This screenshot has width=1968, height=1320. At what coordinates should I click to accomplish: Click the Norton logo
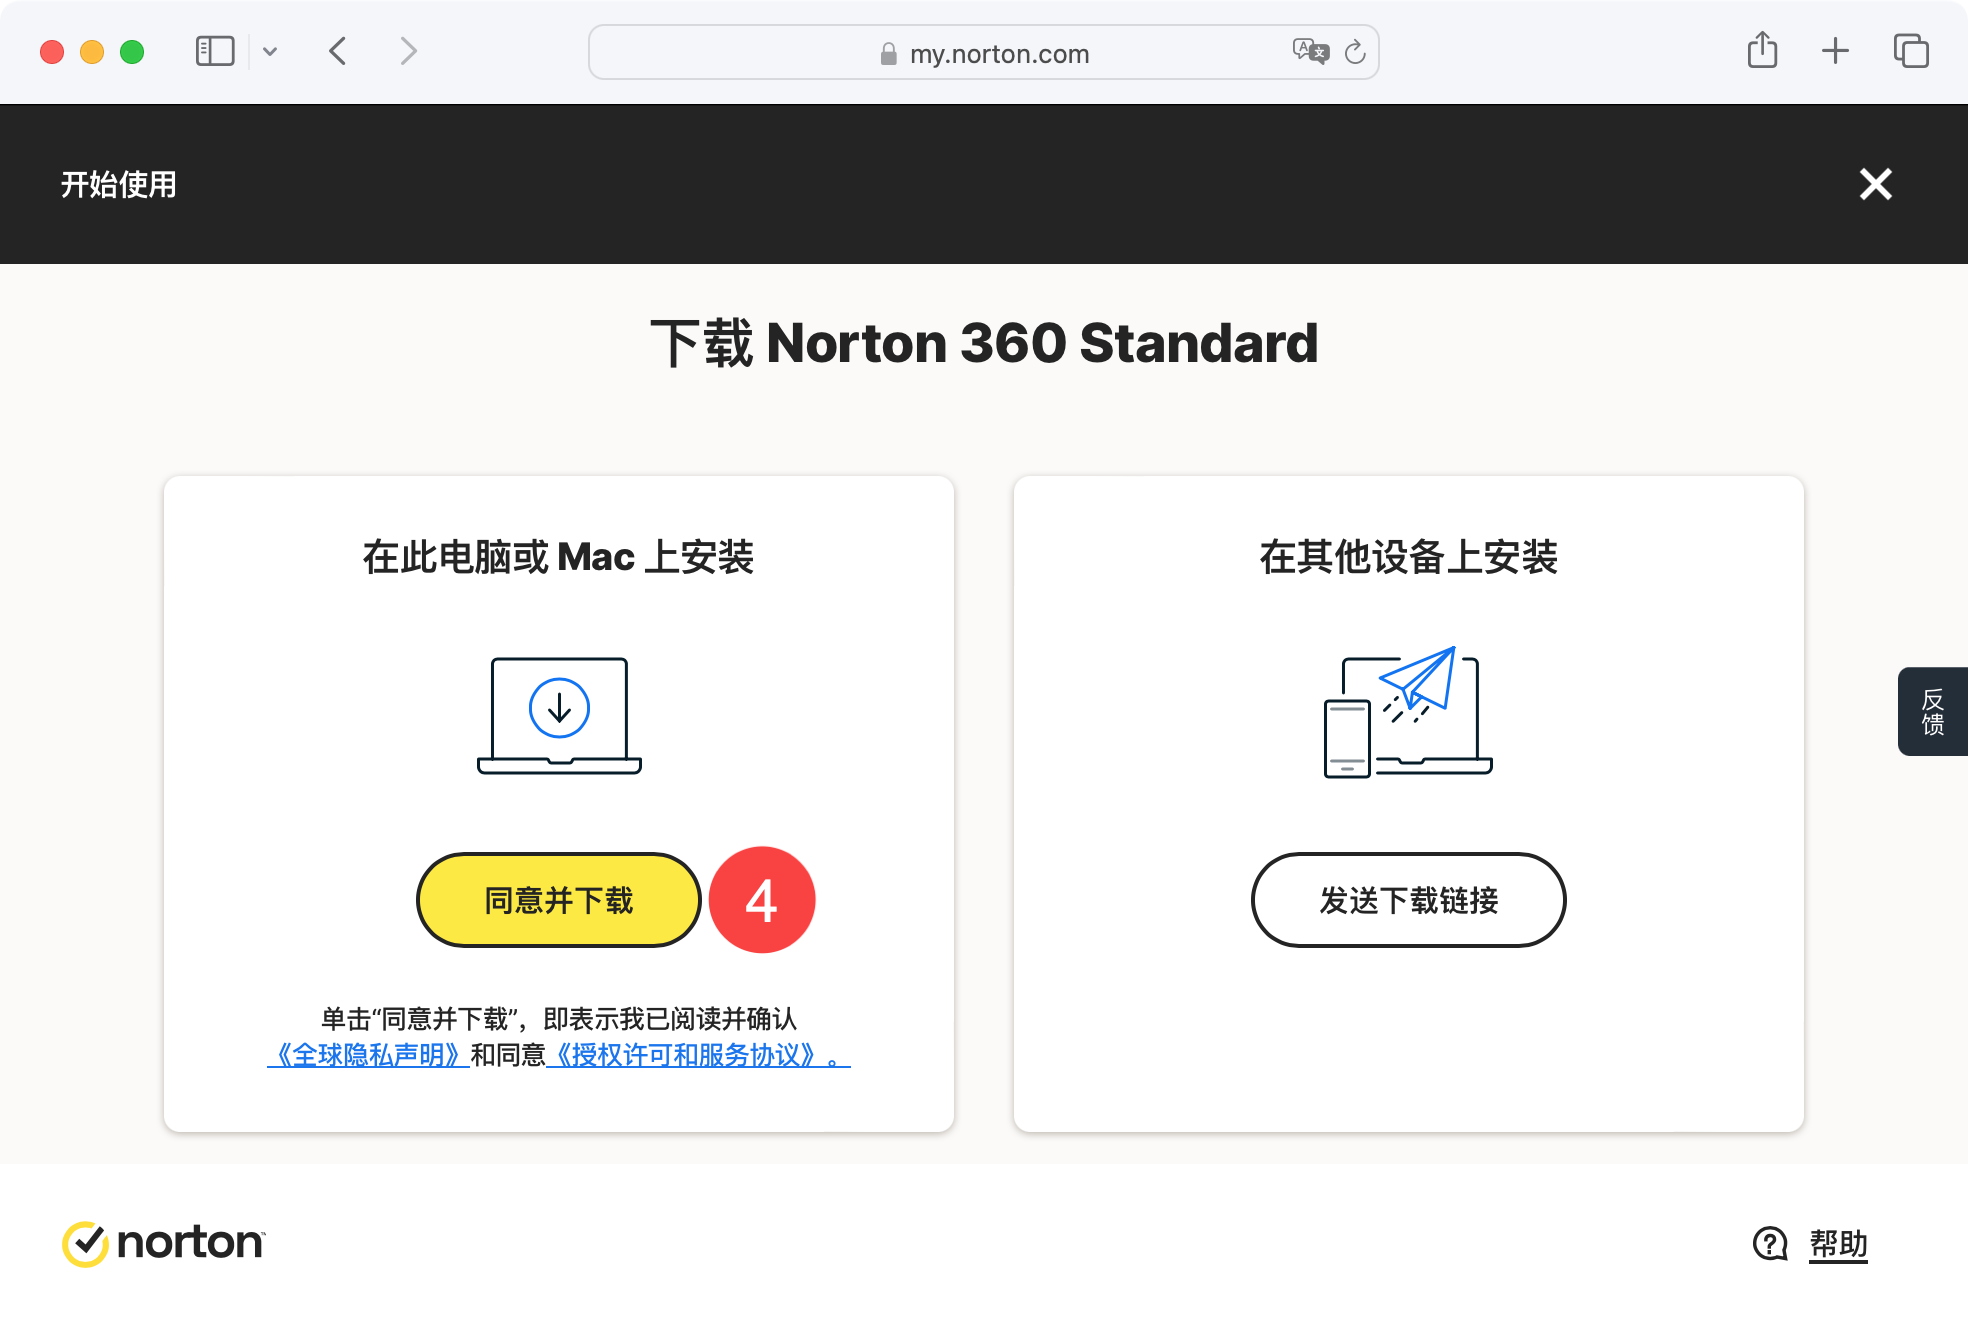click(x=163, y=1243)
